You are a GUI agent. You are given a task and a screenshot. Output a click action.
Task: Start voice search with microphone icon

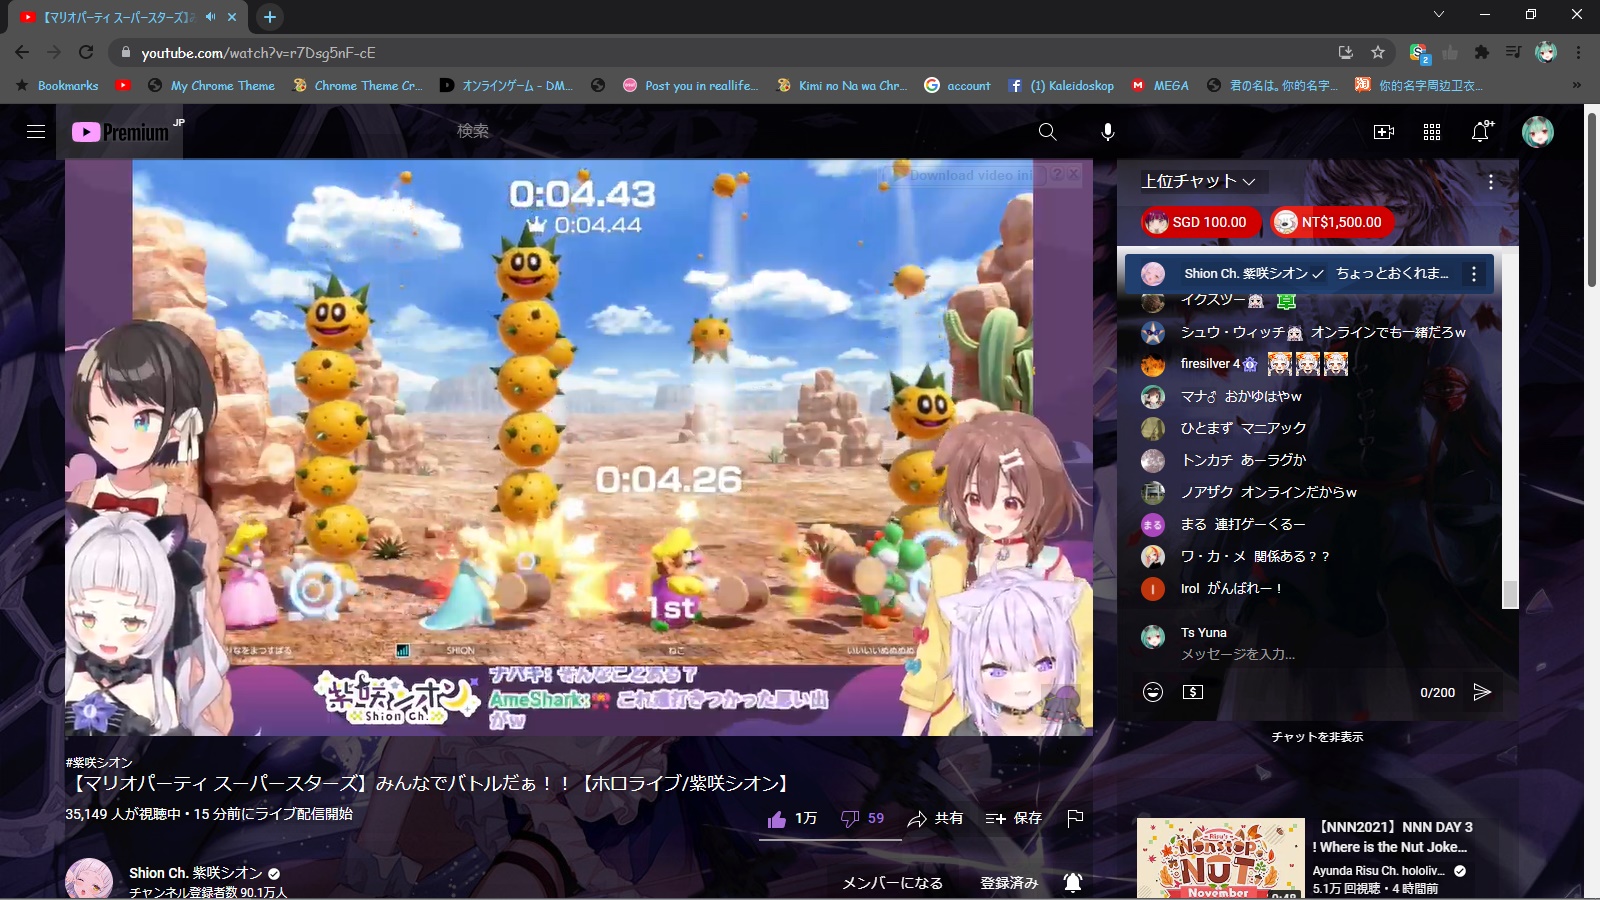click(1108, 132)
